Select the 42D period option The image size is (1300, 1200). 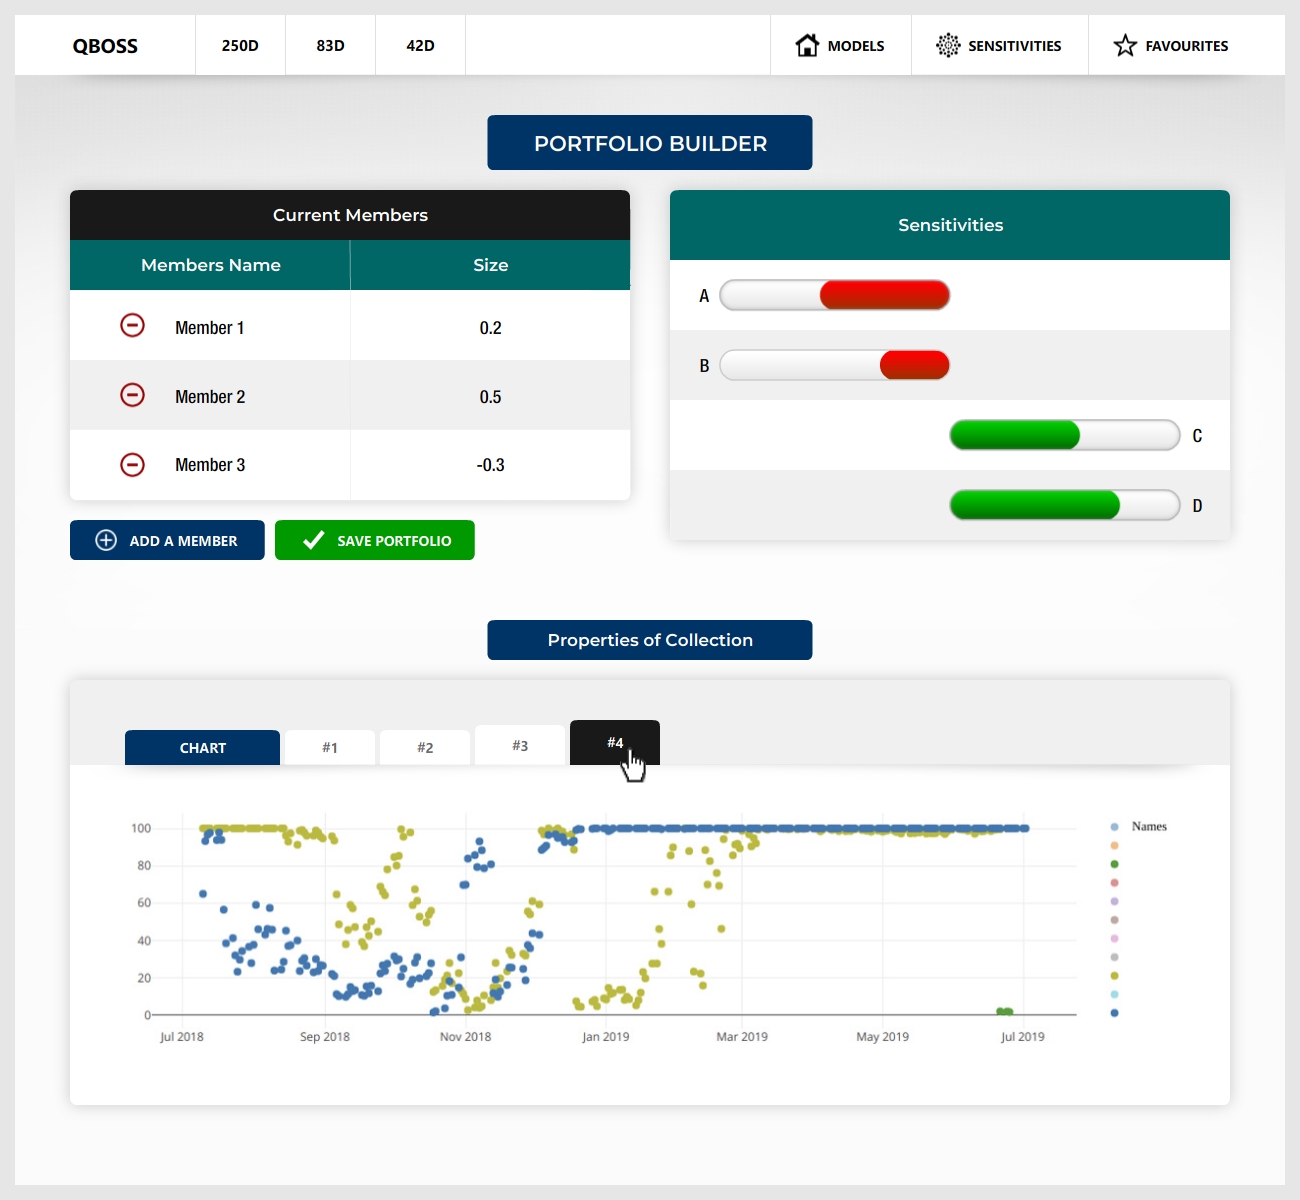420,45
